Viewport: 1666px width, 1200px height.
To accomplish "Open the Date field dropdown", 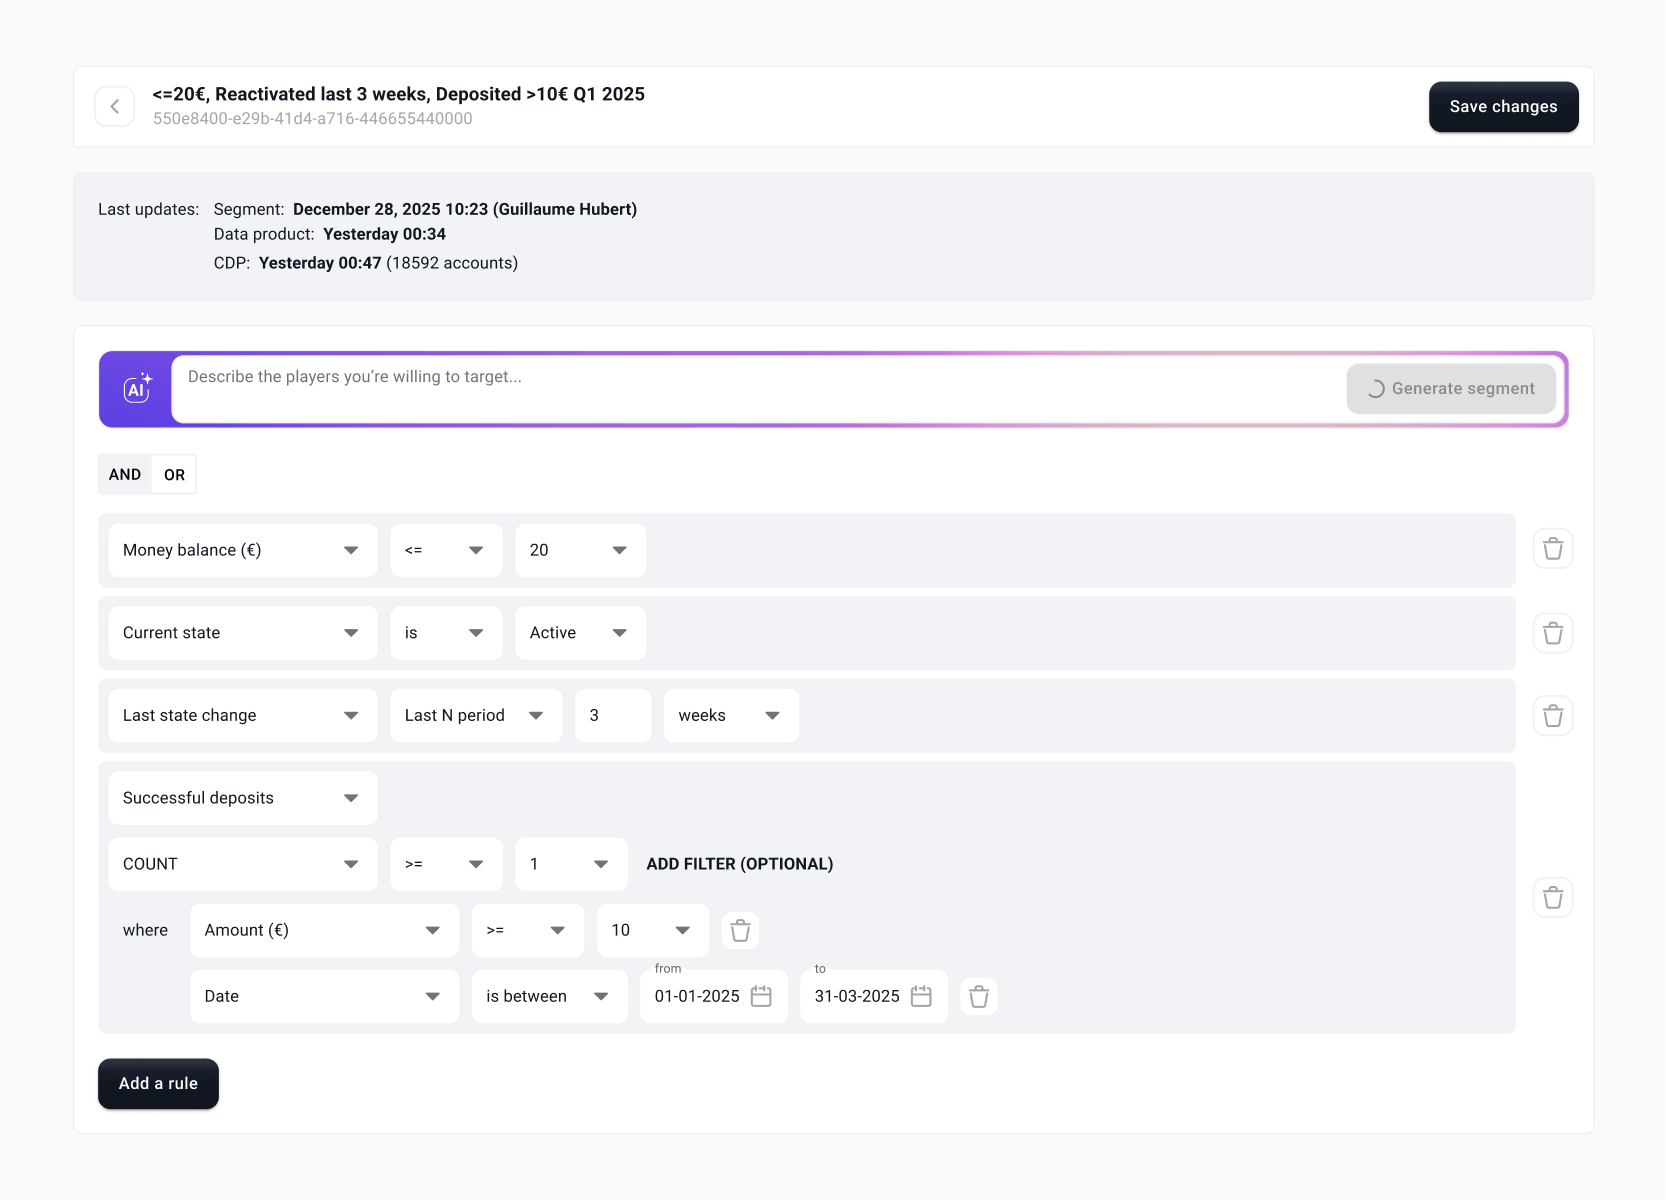I will [x=324, y=996].
